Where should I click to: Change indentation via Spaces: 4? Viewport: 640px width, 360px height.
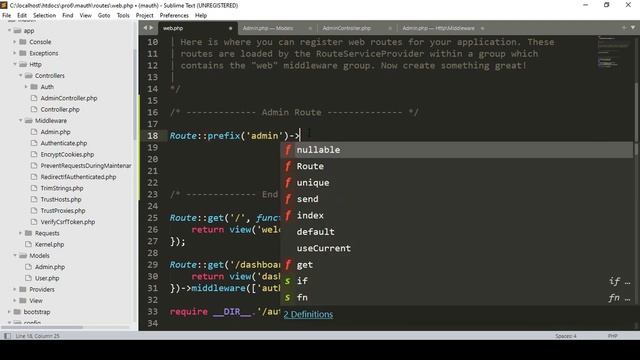pos(566,336)
